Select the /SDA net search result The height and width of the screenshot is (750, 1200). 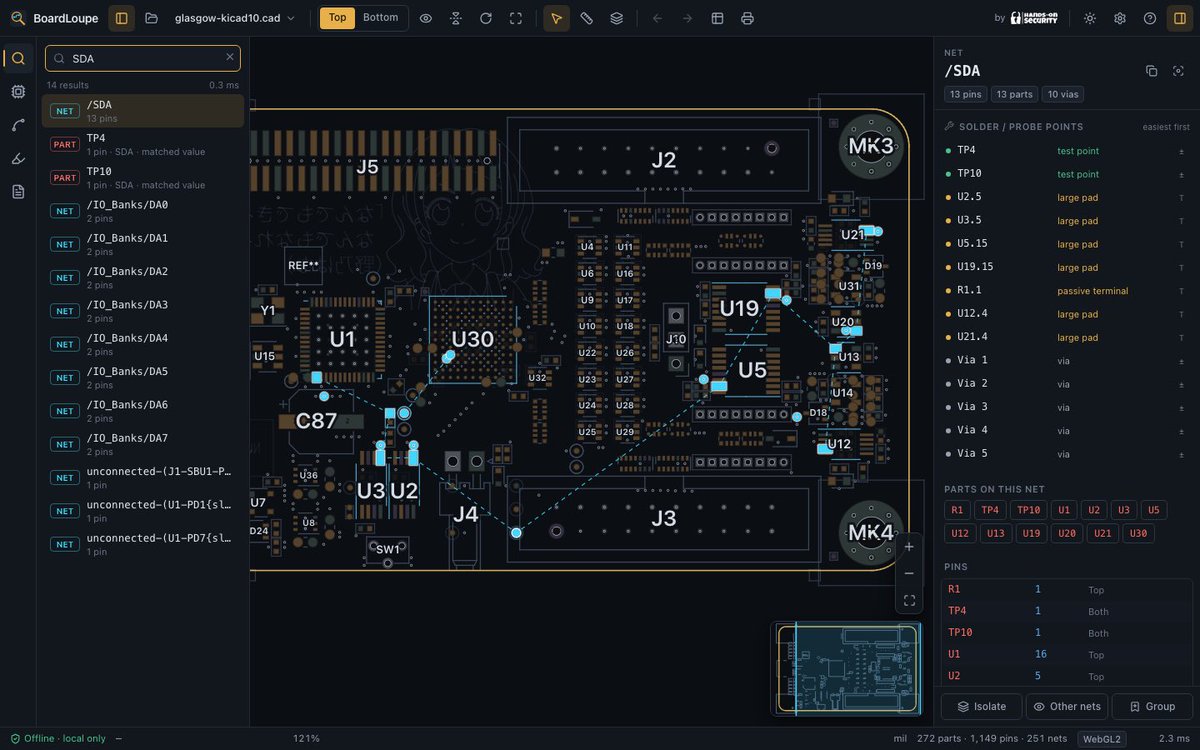click(143, 111)
